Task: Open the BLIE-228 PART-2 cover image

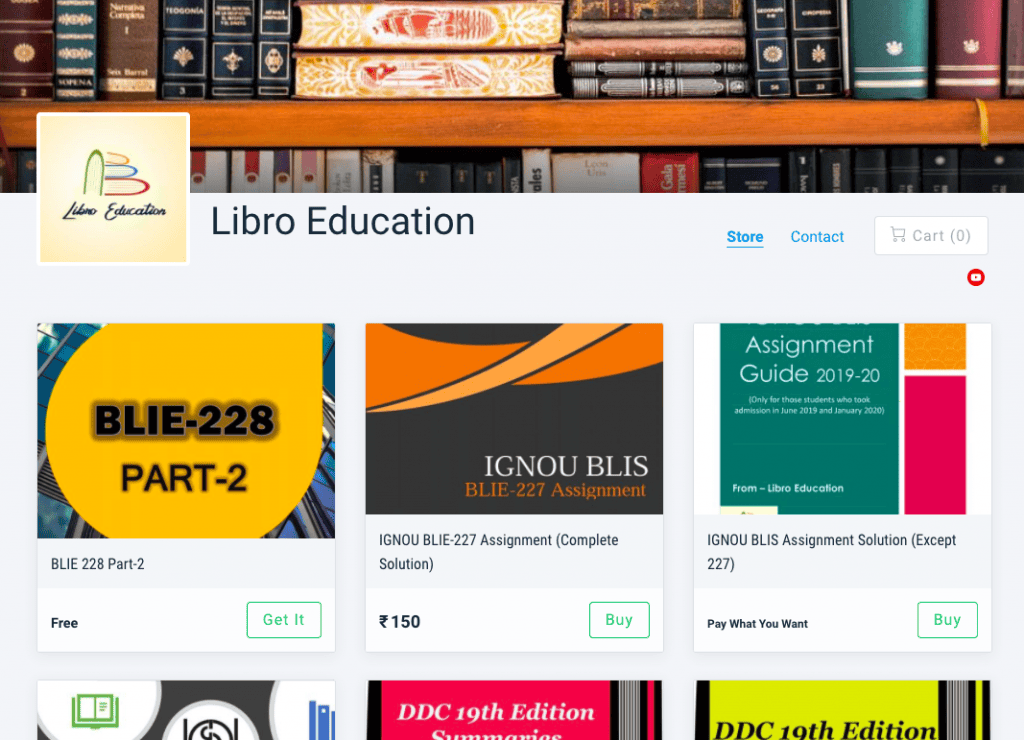Action: tap(186, 430)
